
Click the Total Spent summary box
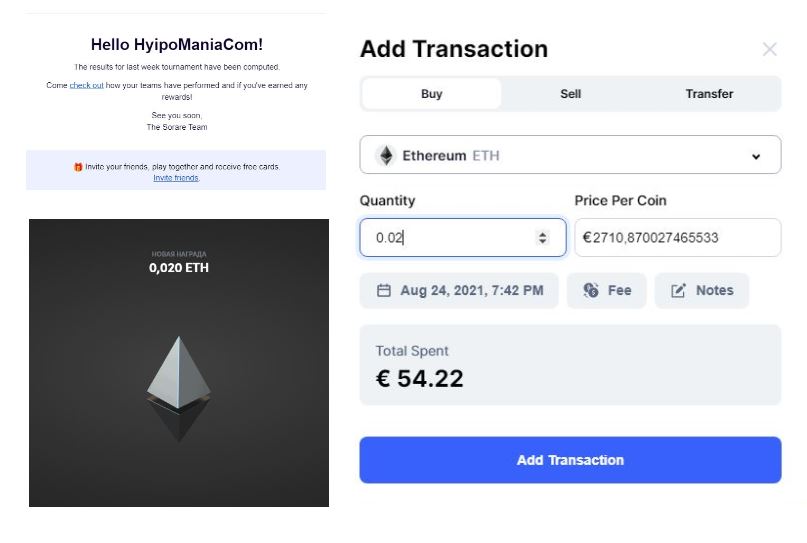click(x=570, y=365)
